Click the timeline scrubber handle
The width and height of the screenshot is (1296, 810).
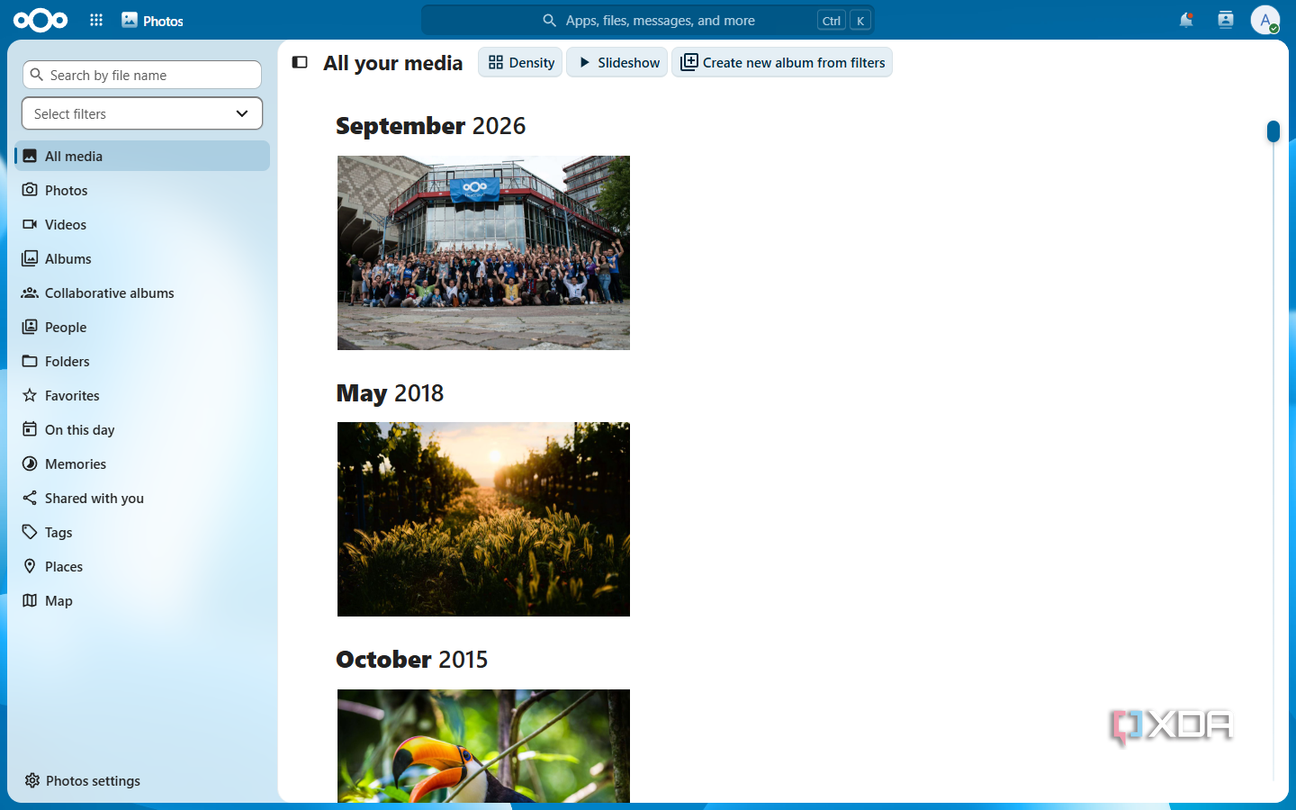(1273, 131)
